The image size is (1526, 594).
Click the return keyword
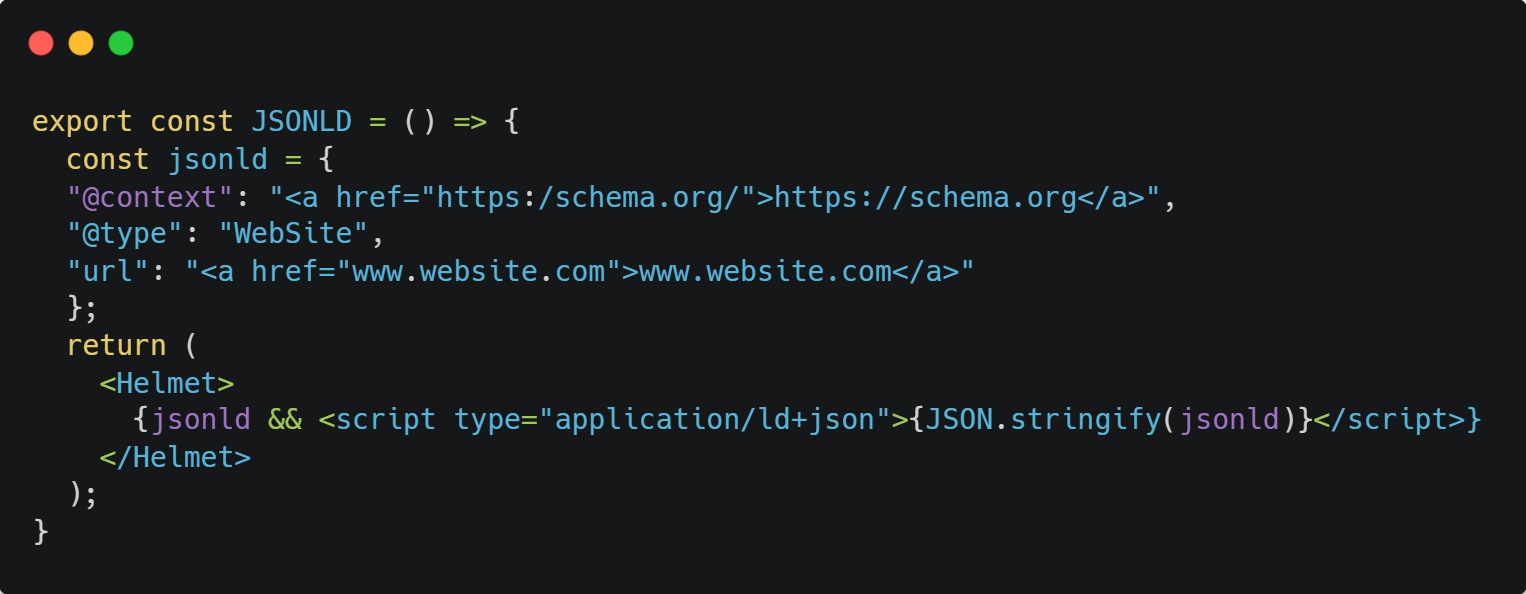(x=116, y=345)
